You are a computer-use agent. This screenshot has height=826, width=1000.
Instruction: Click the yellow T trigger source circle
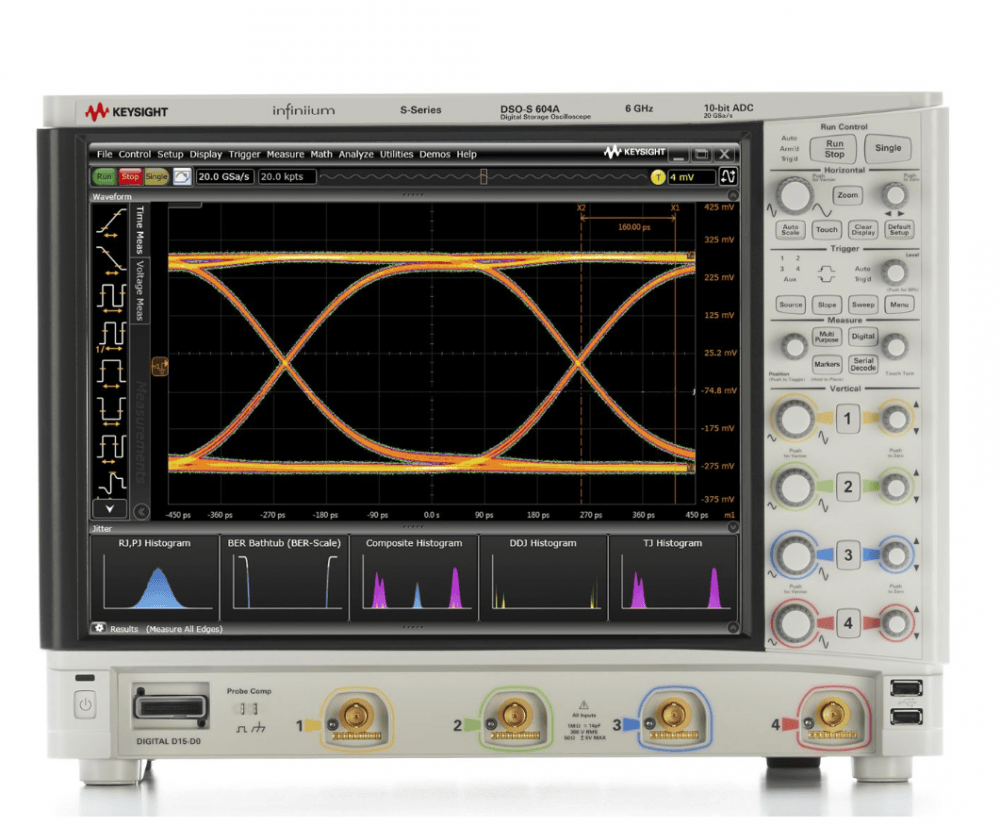tap(658, 177)
